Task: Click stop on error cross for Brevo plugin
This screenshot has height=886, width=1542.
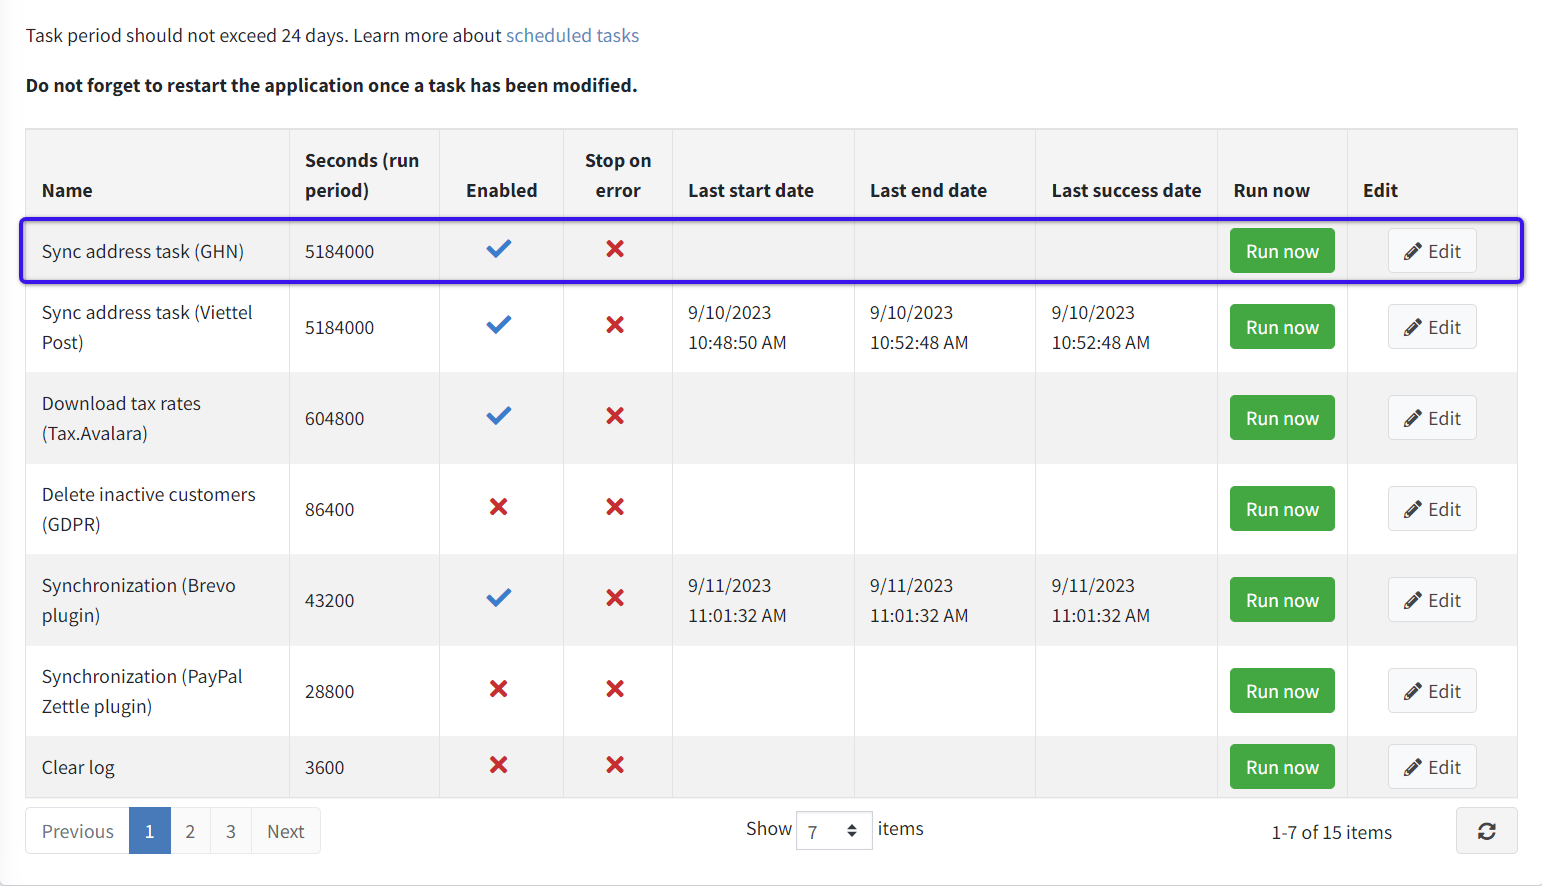Action: (x=615, y=598)
